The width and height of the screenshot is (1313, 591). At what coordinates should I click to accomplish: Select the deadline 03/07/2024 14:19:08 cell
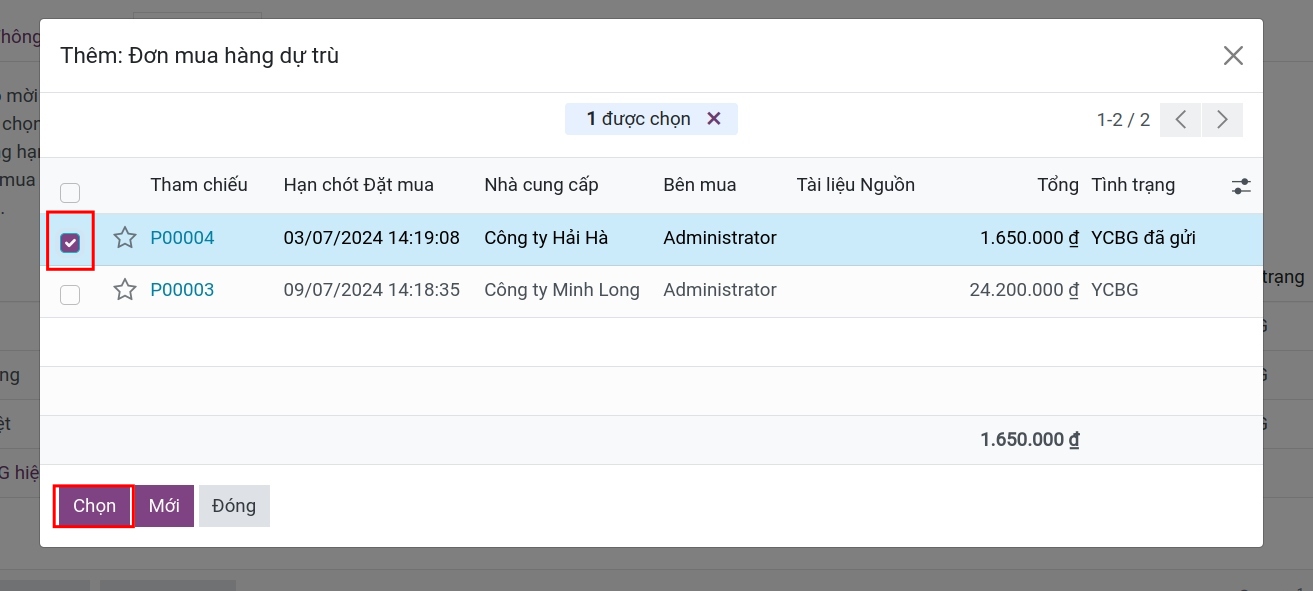(x=372, y=238)
